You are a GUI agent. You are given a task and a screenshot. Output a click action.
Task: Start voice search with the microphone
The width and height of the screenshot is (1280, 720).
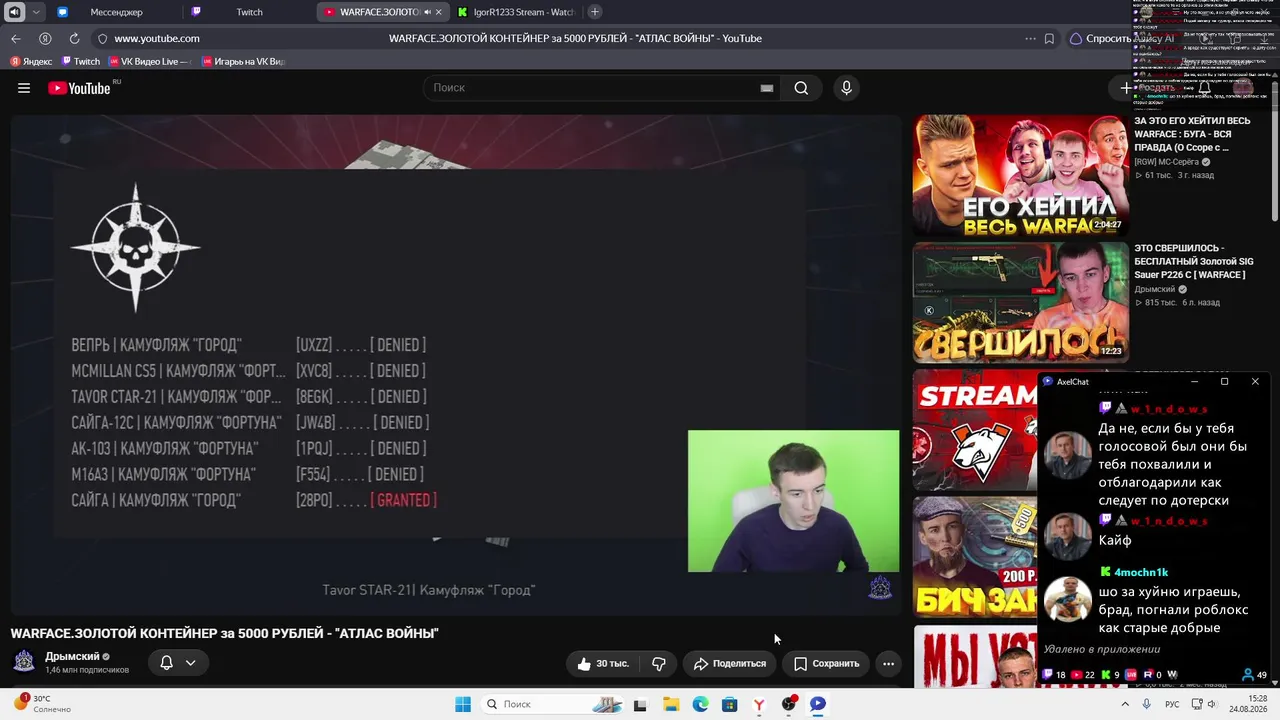coord(846,88)
